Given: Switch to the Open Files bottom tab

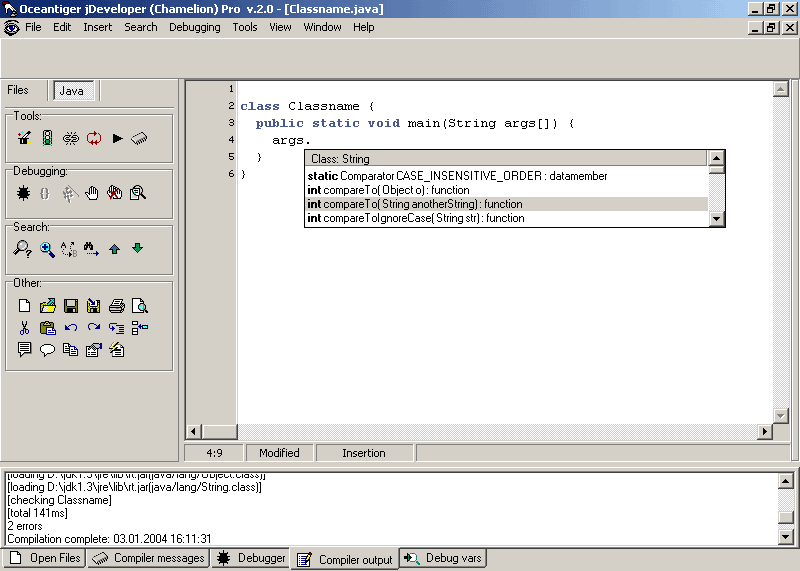Looking at the screenshot, I should coord(44,558).
